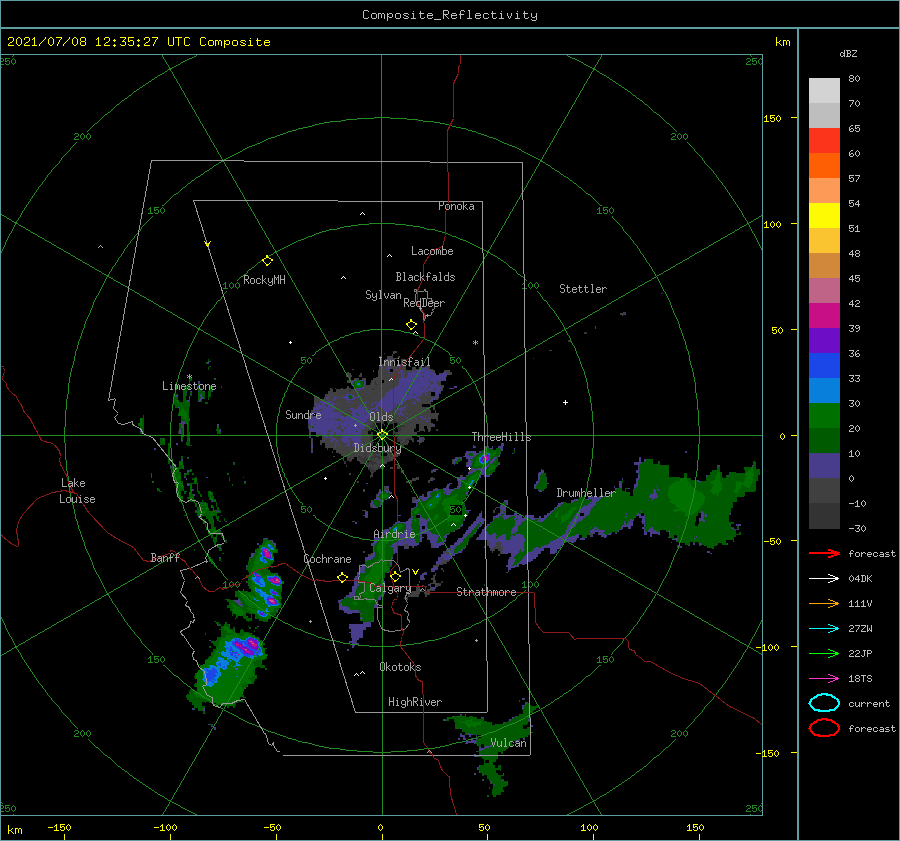Click the Vulcan label
The image size is (900, 841).
tap(509, 743)
